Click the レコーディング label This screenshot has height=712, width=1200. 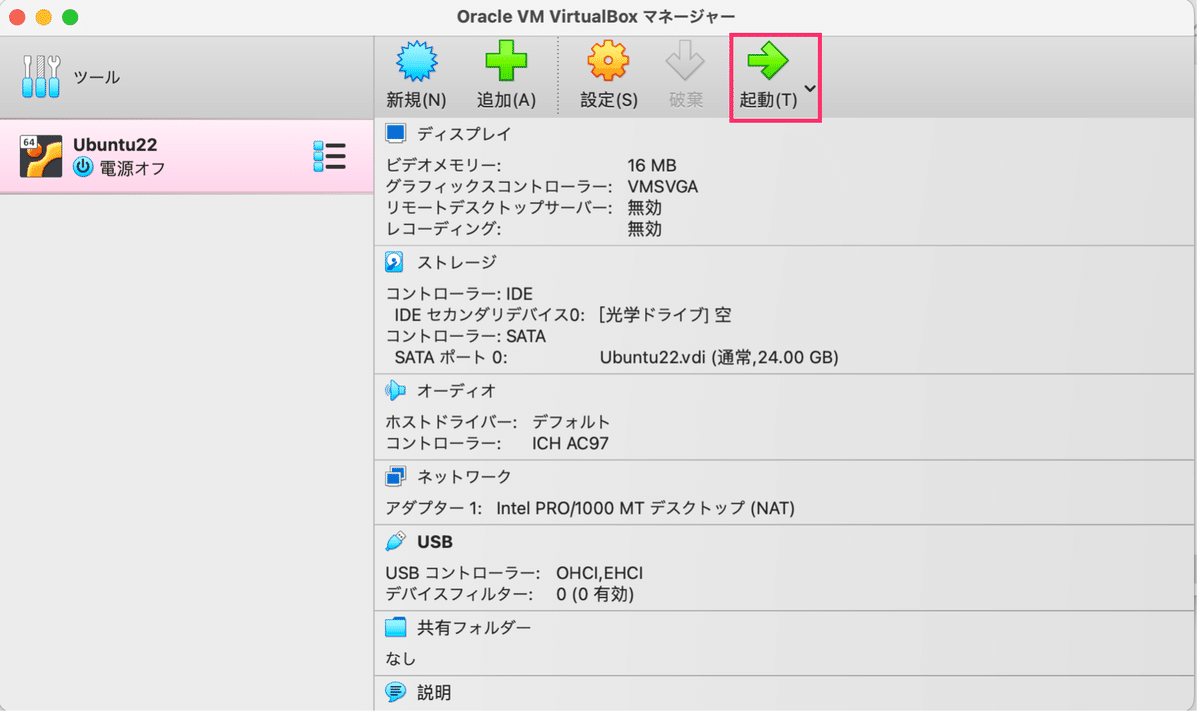[x=443, y=229]
